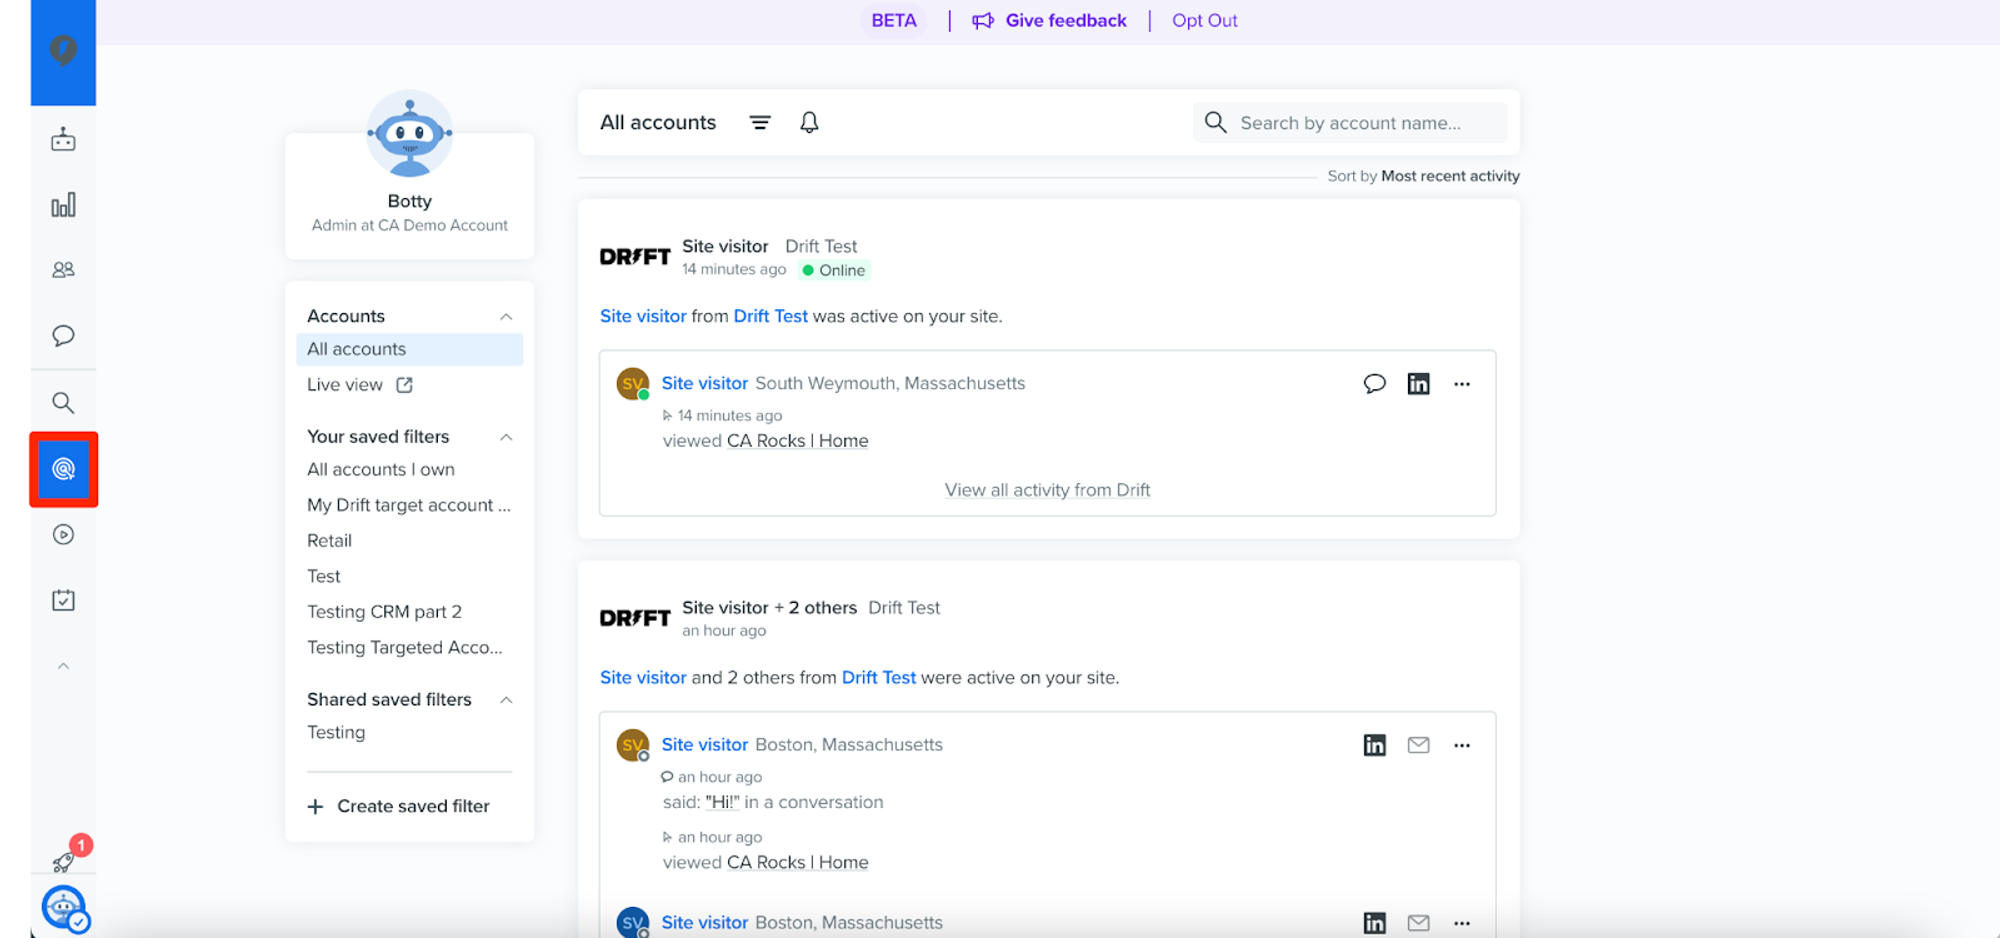Click View all activity from Drift
Image resolution: width=2000 pixels, height=938 pixels.
click(x=1047, y=489)
